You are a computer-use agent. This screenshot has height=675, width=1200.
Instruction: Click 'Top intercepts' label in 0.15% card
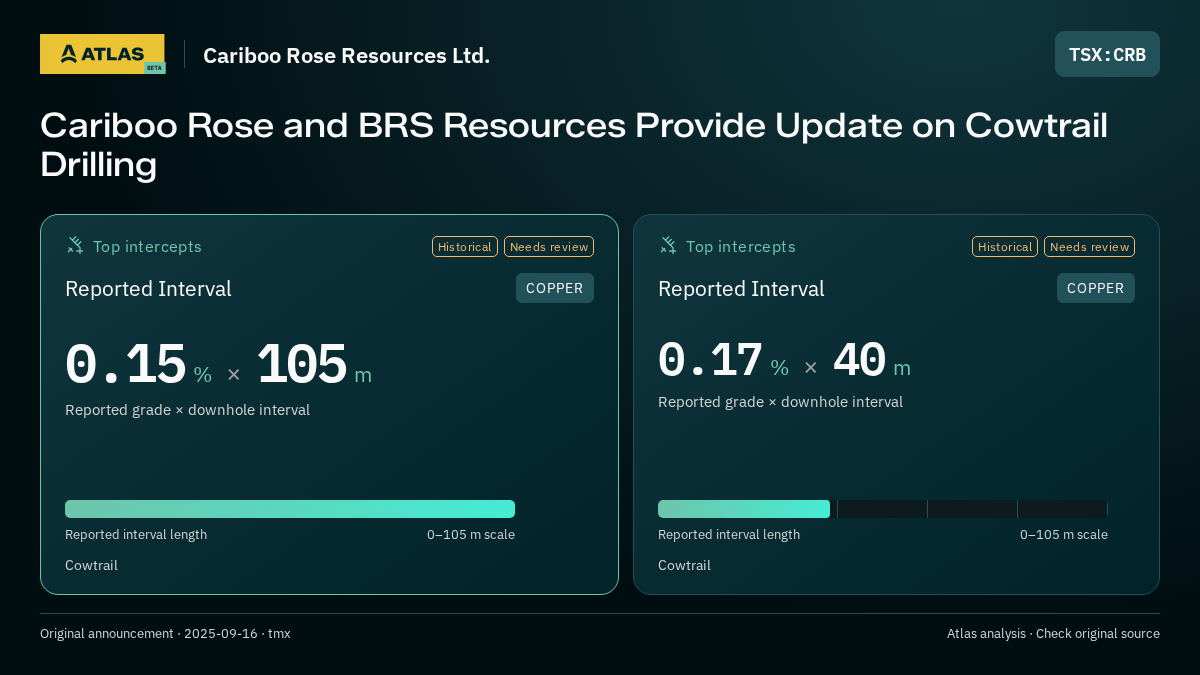pos(147,246)
